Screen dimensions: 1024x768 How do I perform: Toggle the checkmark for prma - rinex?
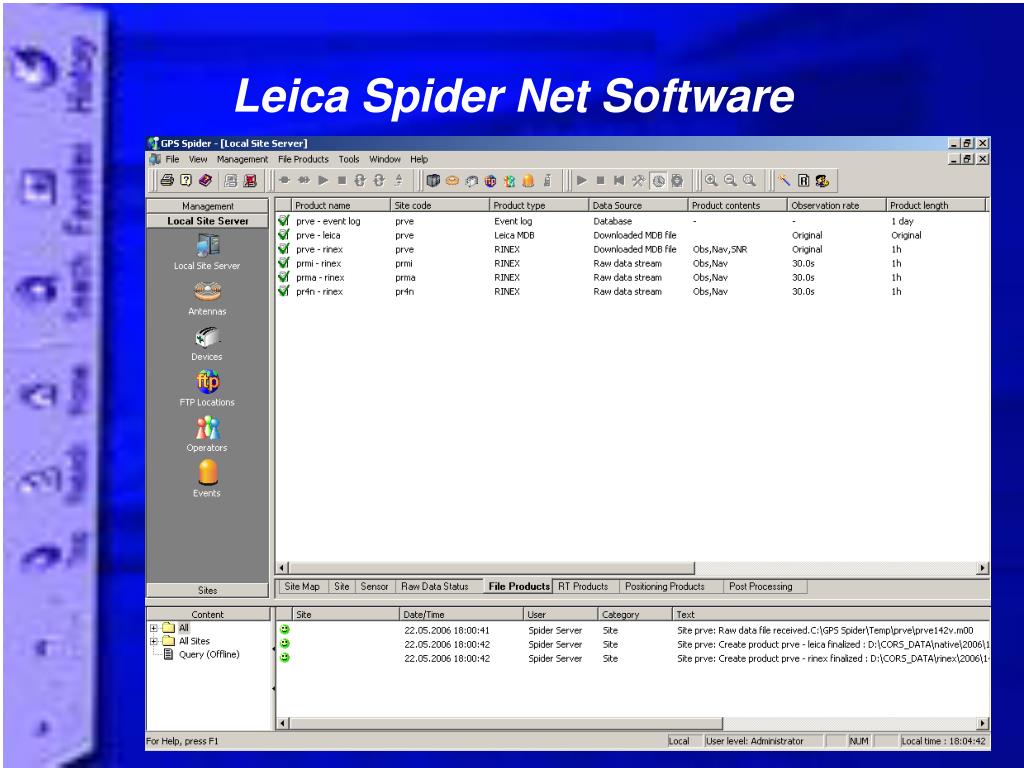point(283,277)
